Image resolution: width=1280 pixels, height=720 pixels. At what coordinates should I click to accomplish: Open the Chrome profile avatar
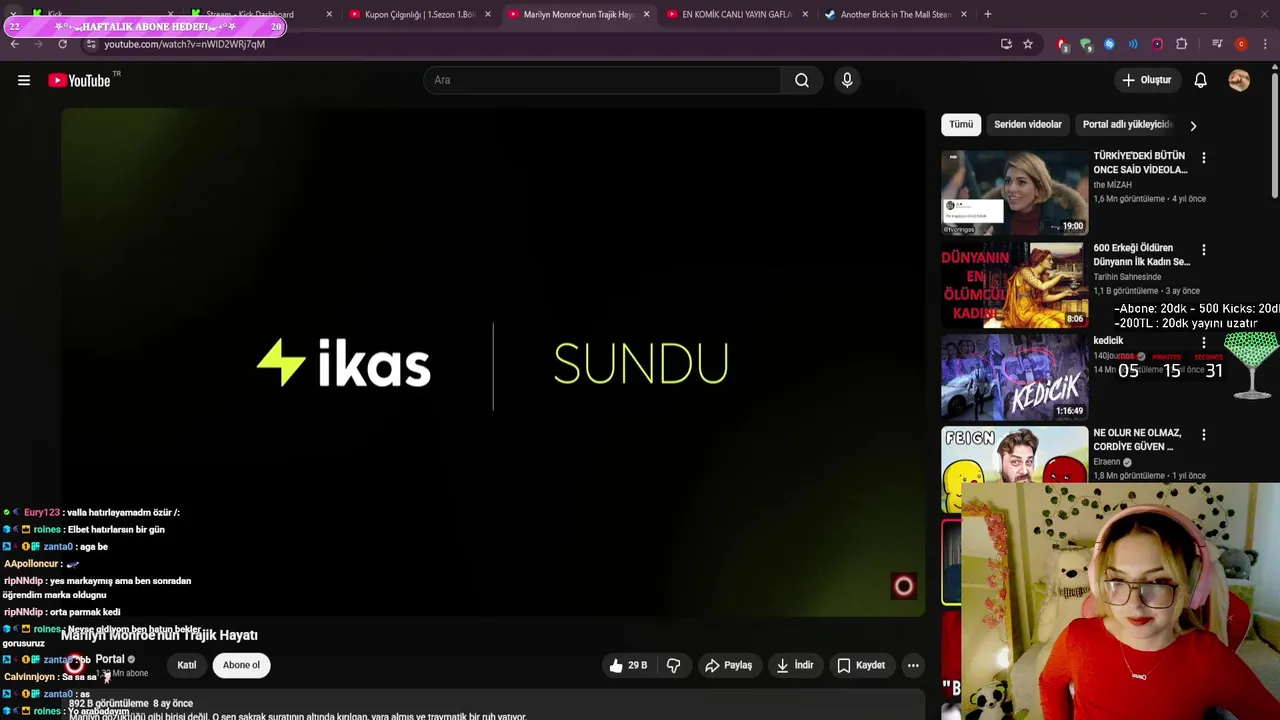1241,44
